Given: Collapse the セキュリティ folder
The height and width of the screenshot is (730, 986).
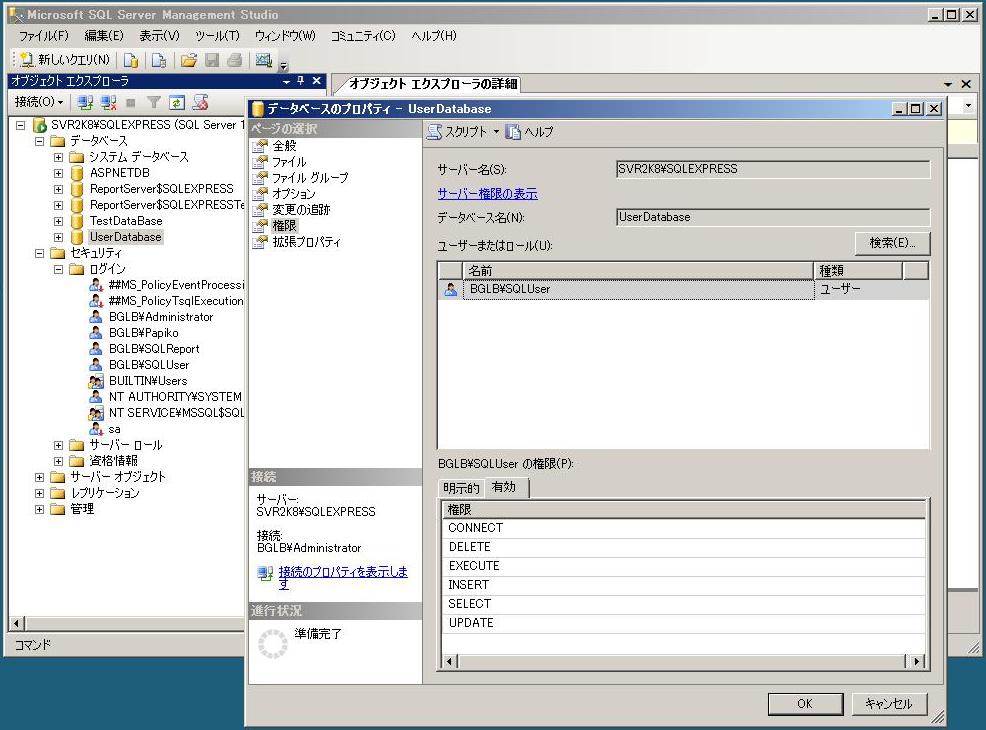Looking at the screenshot, I should (x=40, y=253).
